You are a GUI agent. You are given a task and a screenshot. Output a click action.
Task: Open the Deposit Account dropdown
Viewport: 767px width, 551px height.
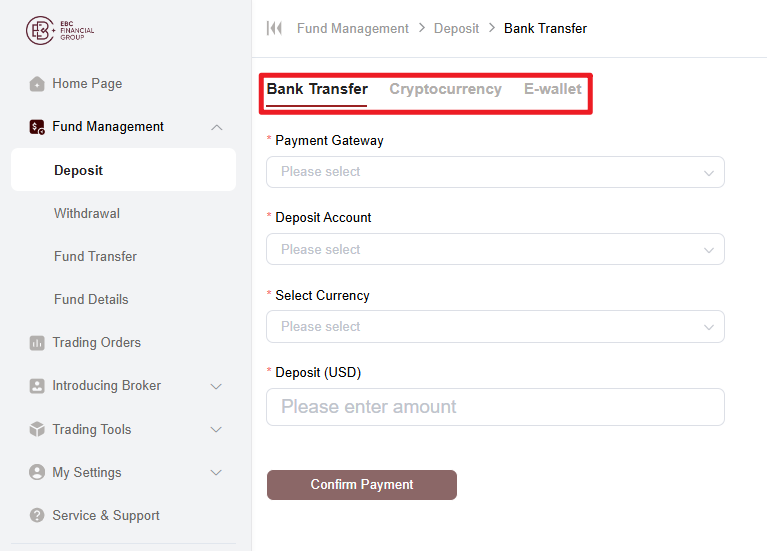tap(495, 249)
